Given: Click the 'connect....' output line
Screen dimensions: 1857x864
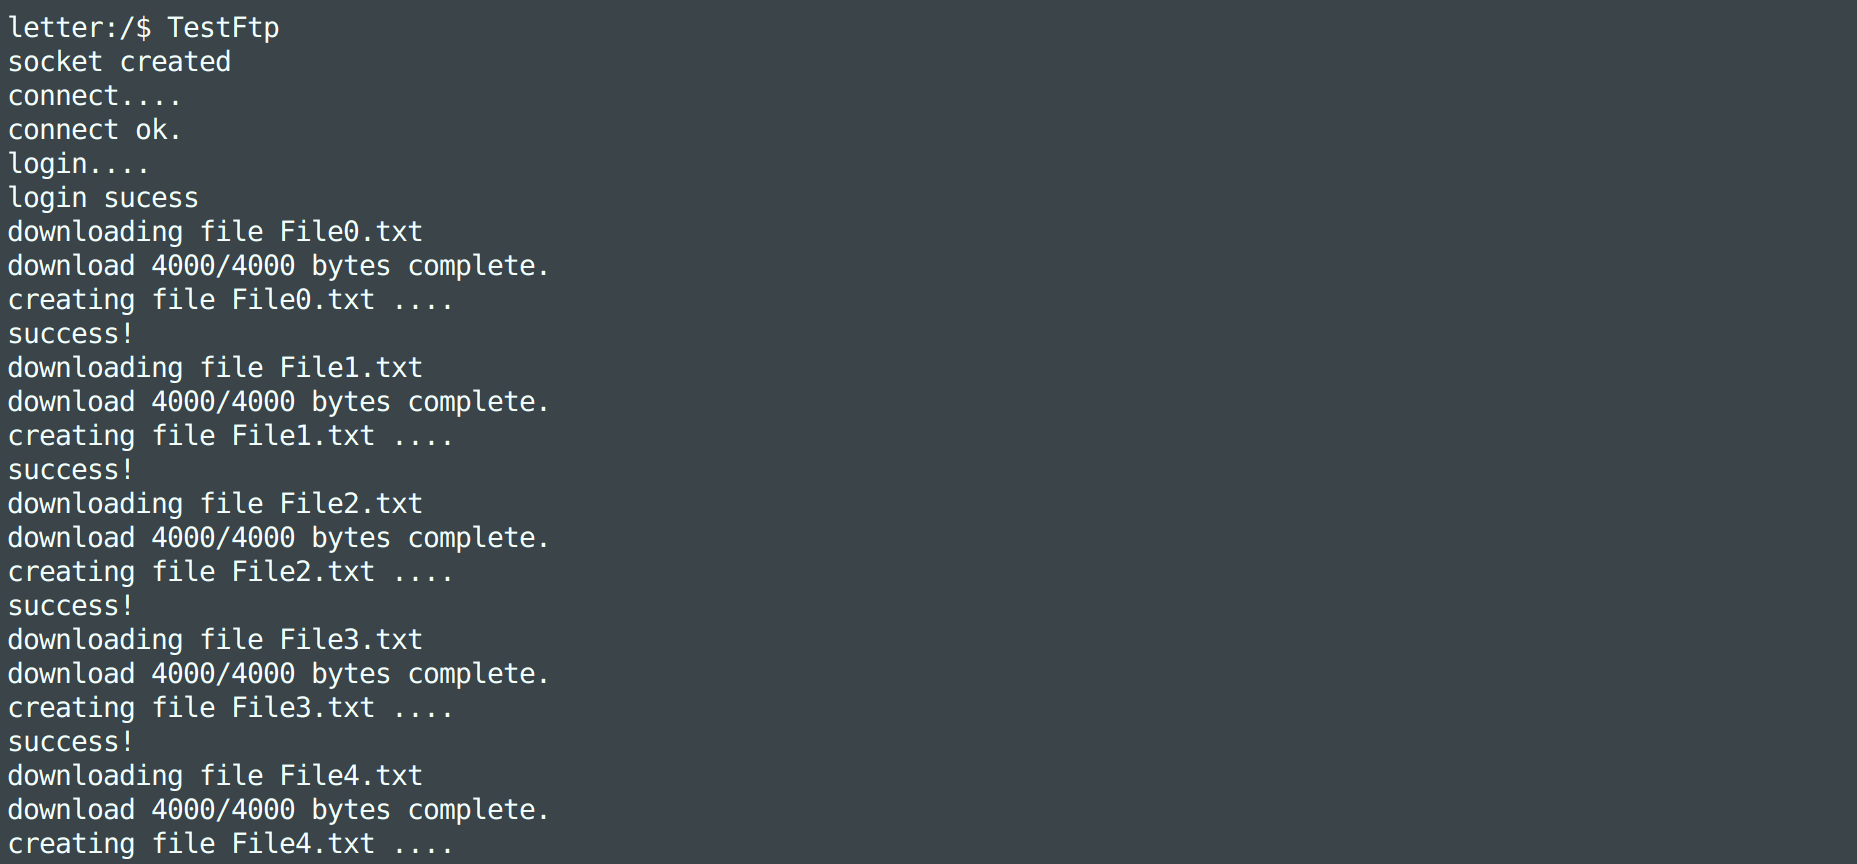Looking at the screenshot, I should point(94,96).
